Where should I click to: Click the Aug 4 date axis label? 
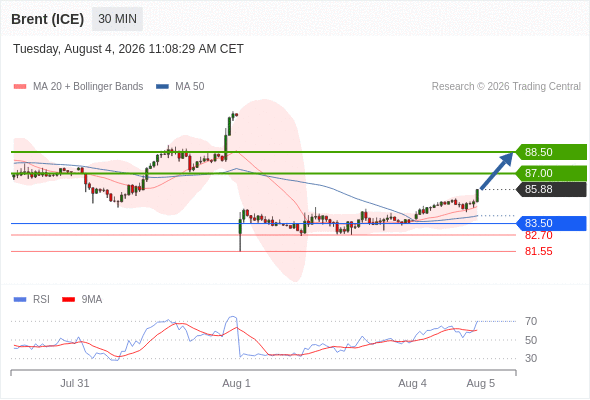(412, 383)
